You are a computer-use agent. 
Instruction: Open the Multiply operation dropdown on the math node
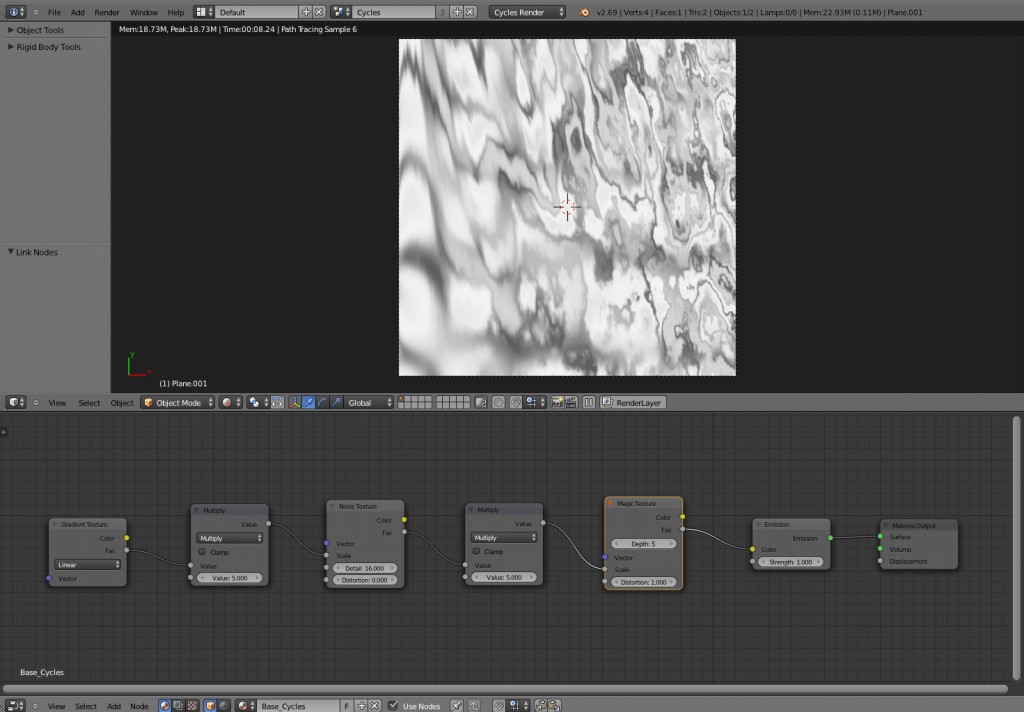tap(229, 537)
